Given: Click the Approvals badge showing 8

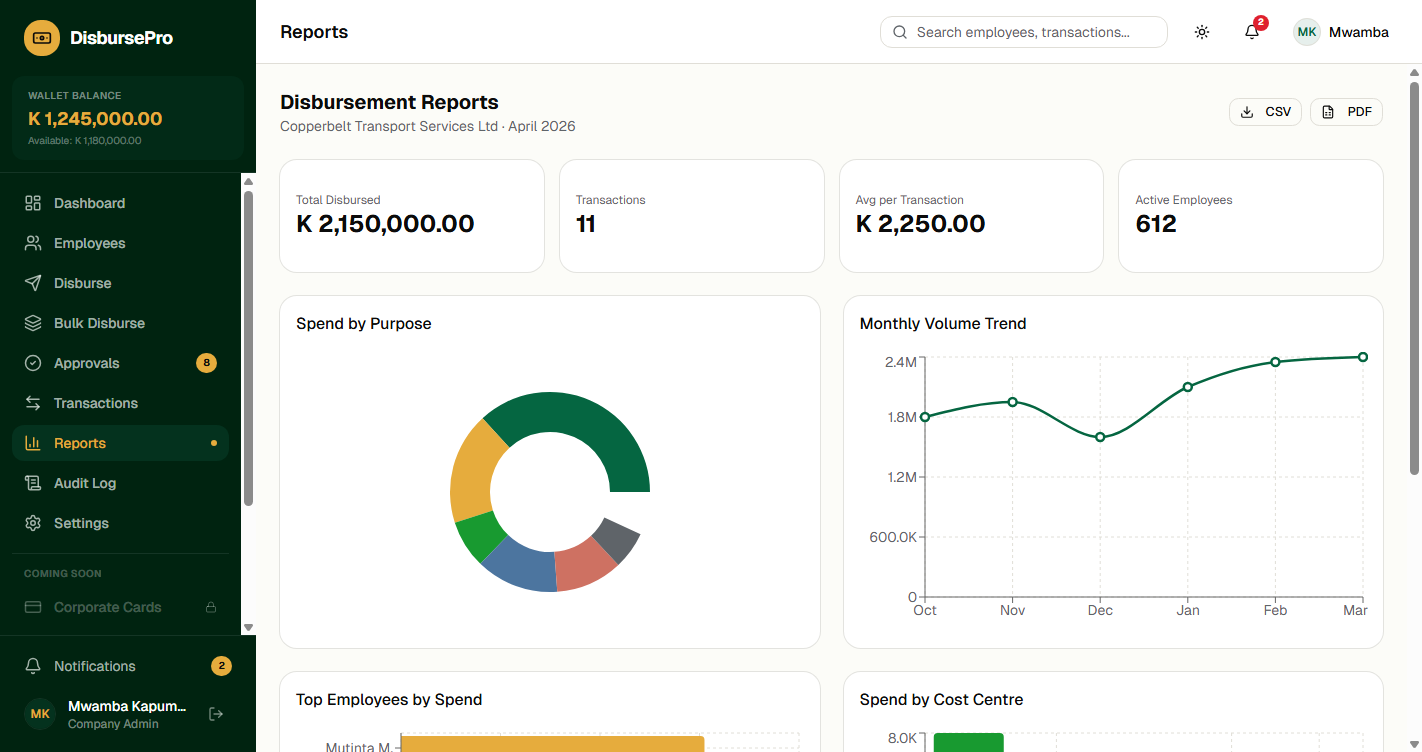Looking at the screenshot, I should coord(206,363).
